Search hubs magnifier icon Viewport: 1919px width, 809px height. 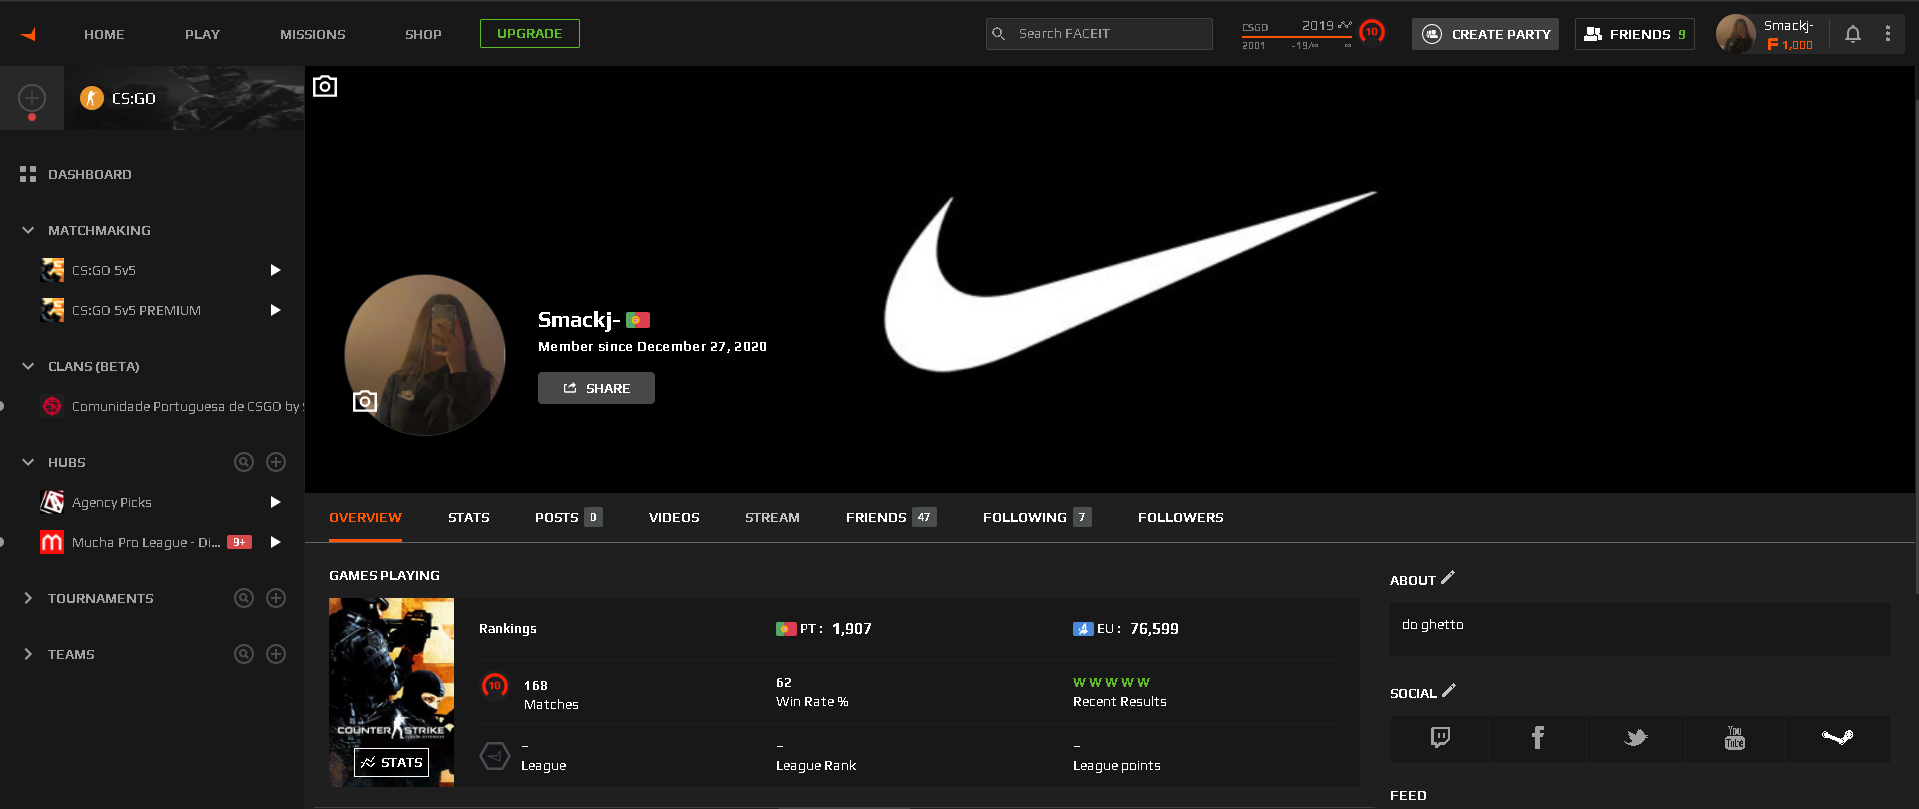(244, 462)
